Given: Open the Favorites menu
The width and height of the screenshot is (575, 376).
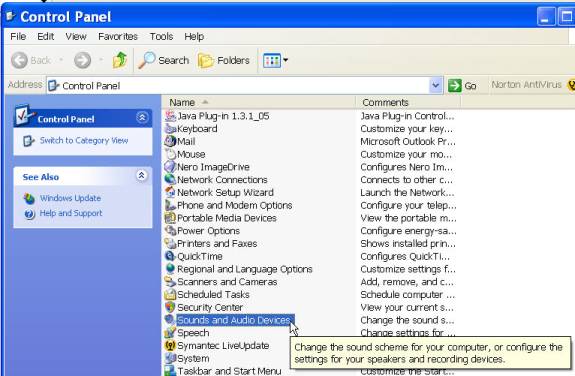Looking at the screenshot, I should [118, 37].
